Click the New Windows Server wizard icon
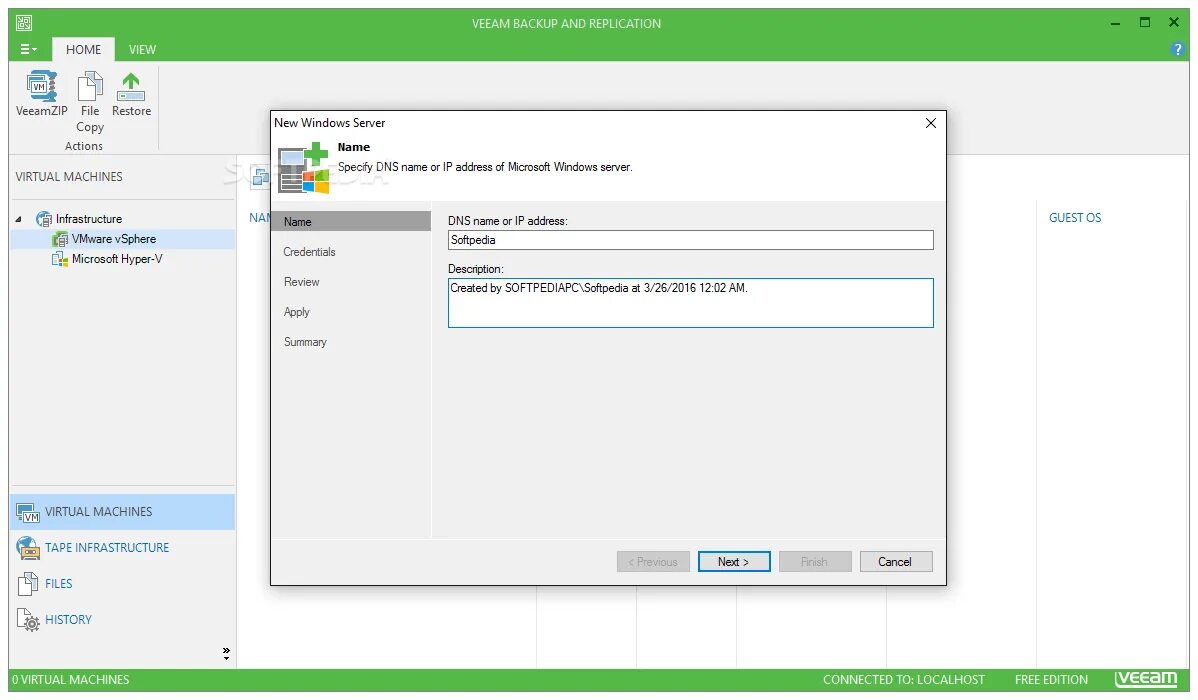1198x700 pixels. 303,169
